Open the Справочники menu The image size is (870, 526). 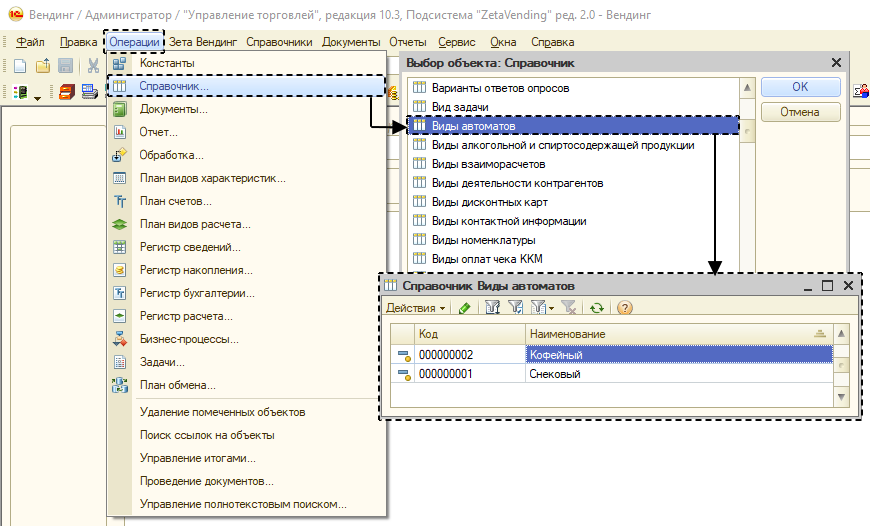click(279, 42)
